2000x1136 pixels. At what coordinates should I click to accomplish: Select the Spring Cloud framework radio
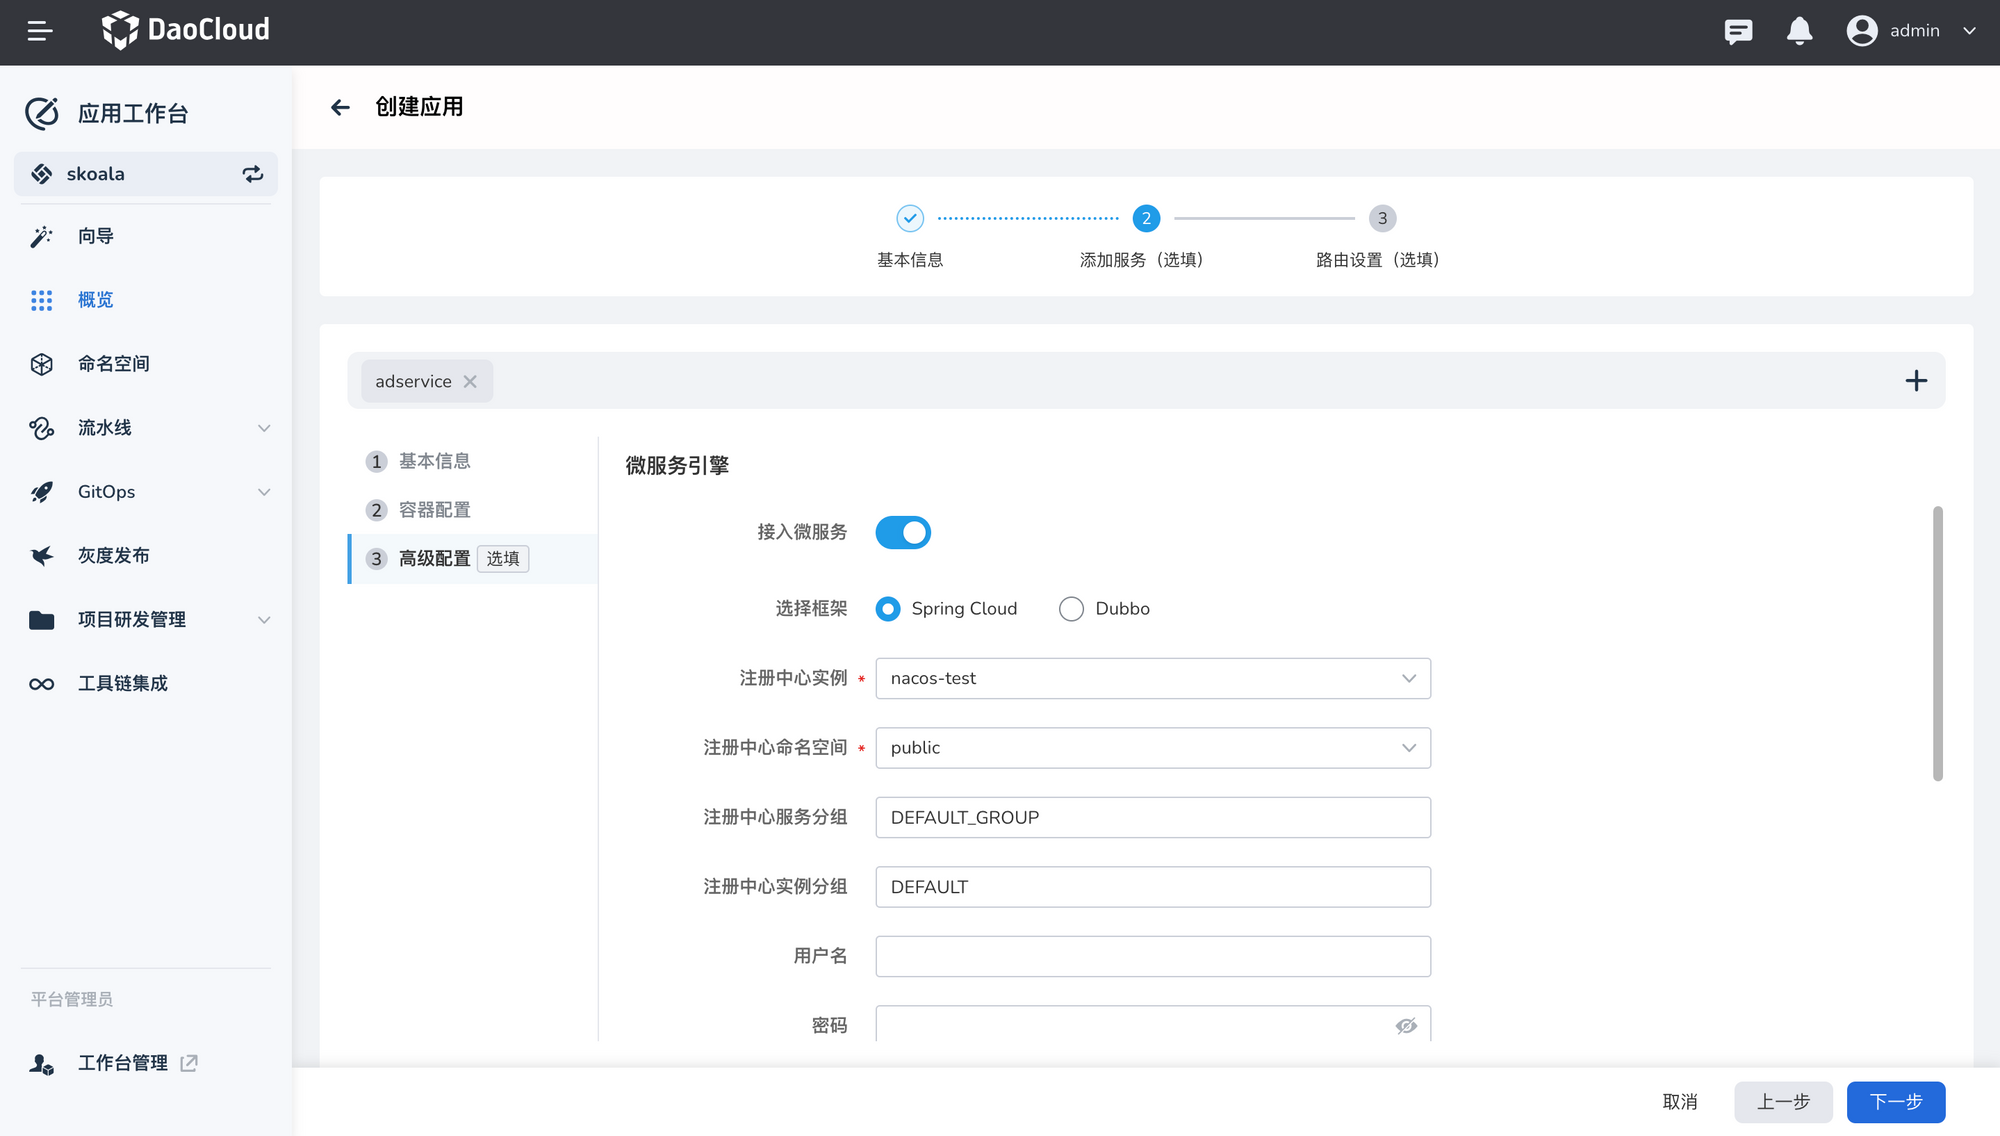887,609
